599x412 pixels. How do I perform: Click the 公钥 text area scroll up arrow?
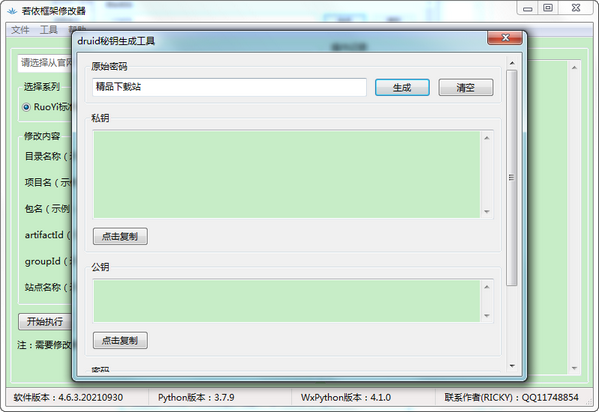[x=487, y=287]
